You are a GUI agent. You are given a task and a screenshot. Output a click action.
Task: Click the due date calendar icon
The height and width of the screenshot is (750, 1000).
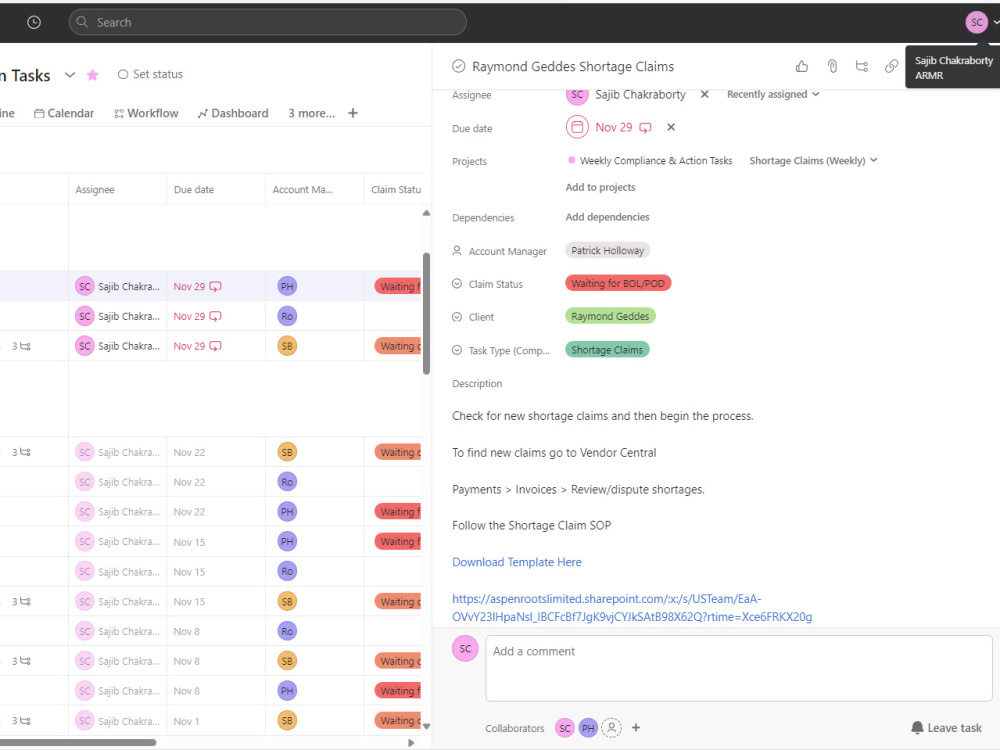pyautogui.click(x=577, y=127)
